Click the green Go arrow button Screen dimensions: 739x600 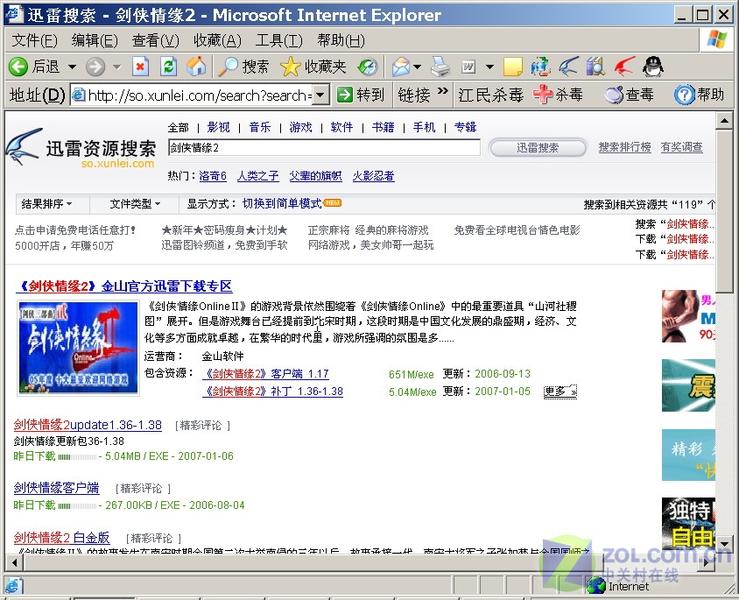pos(345,95)
